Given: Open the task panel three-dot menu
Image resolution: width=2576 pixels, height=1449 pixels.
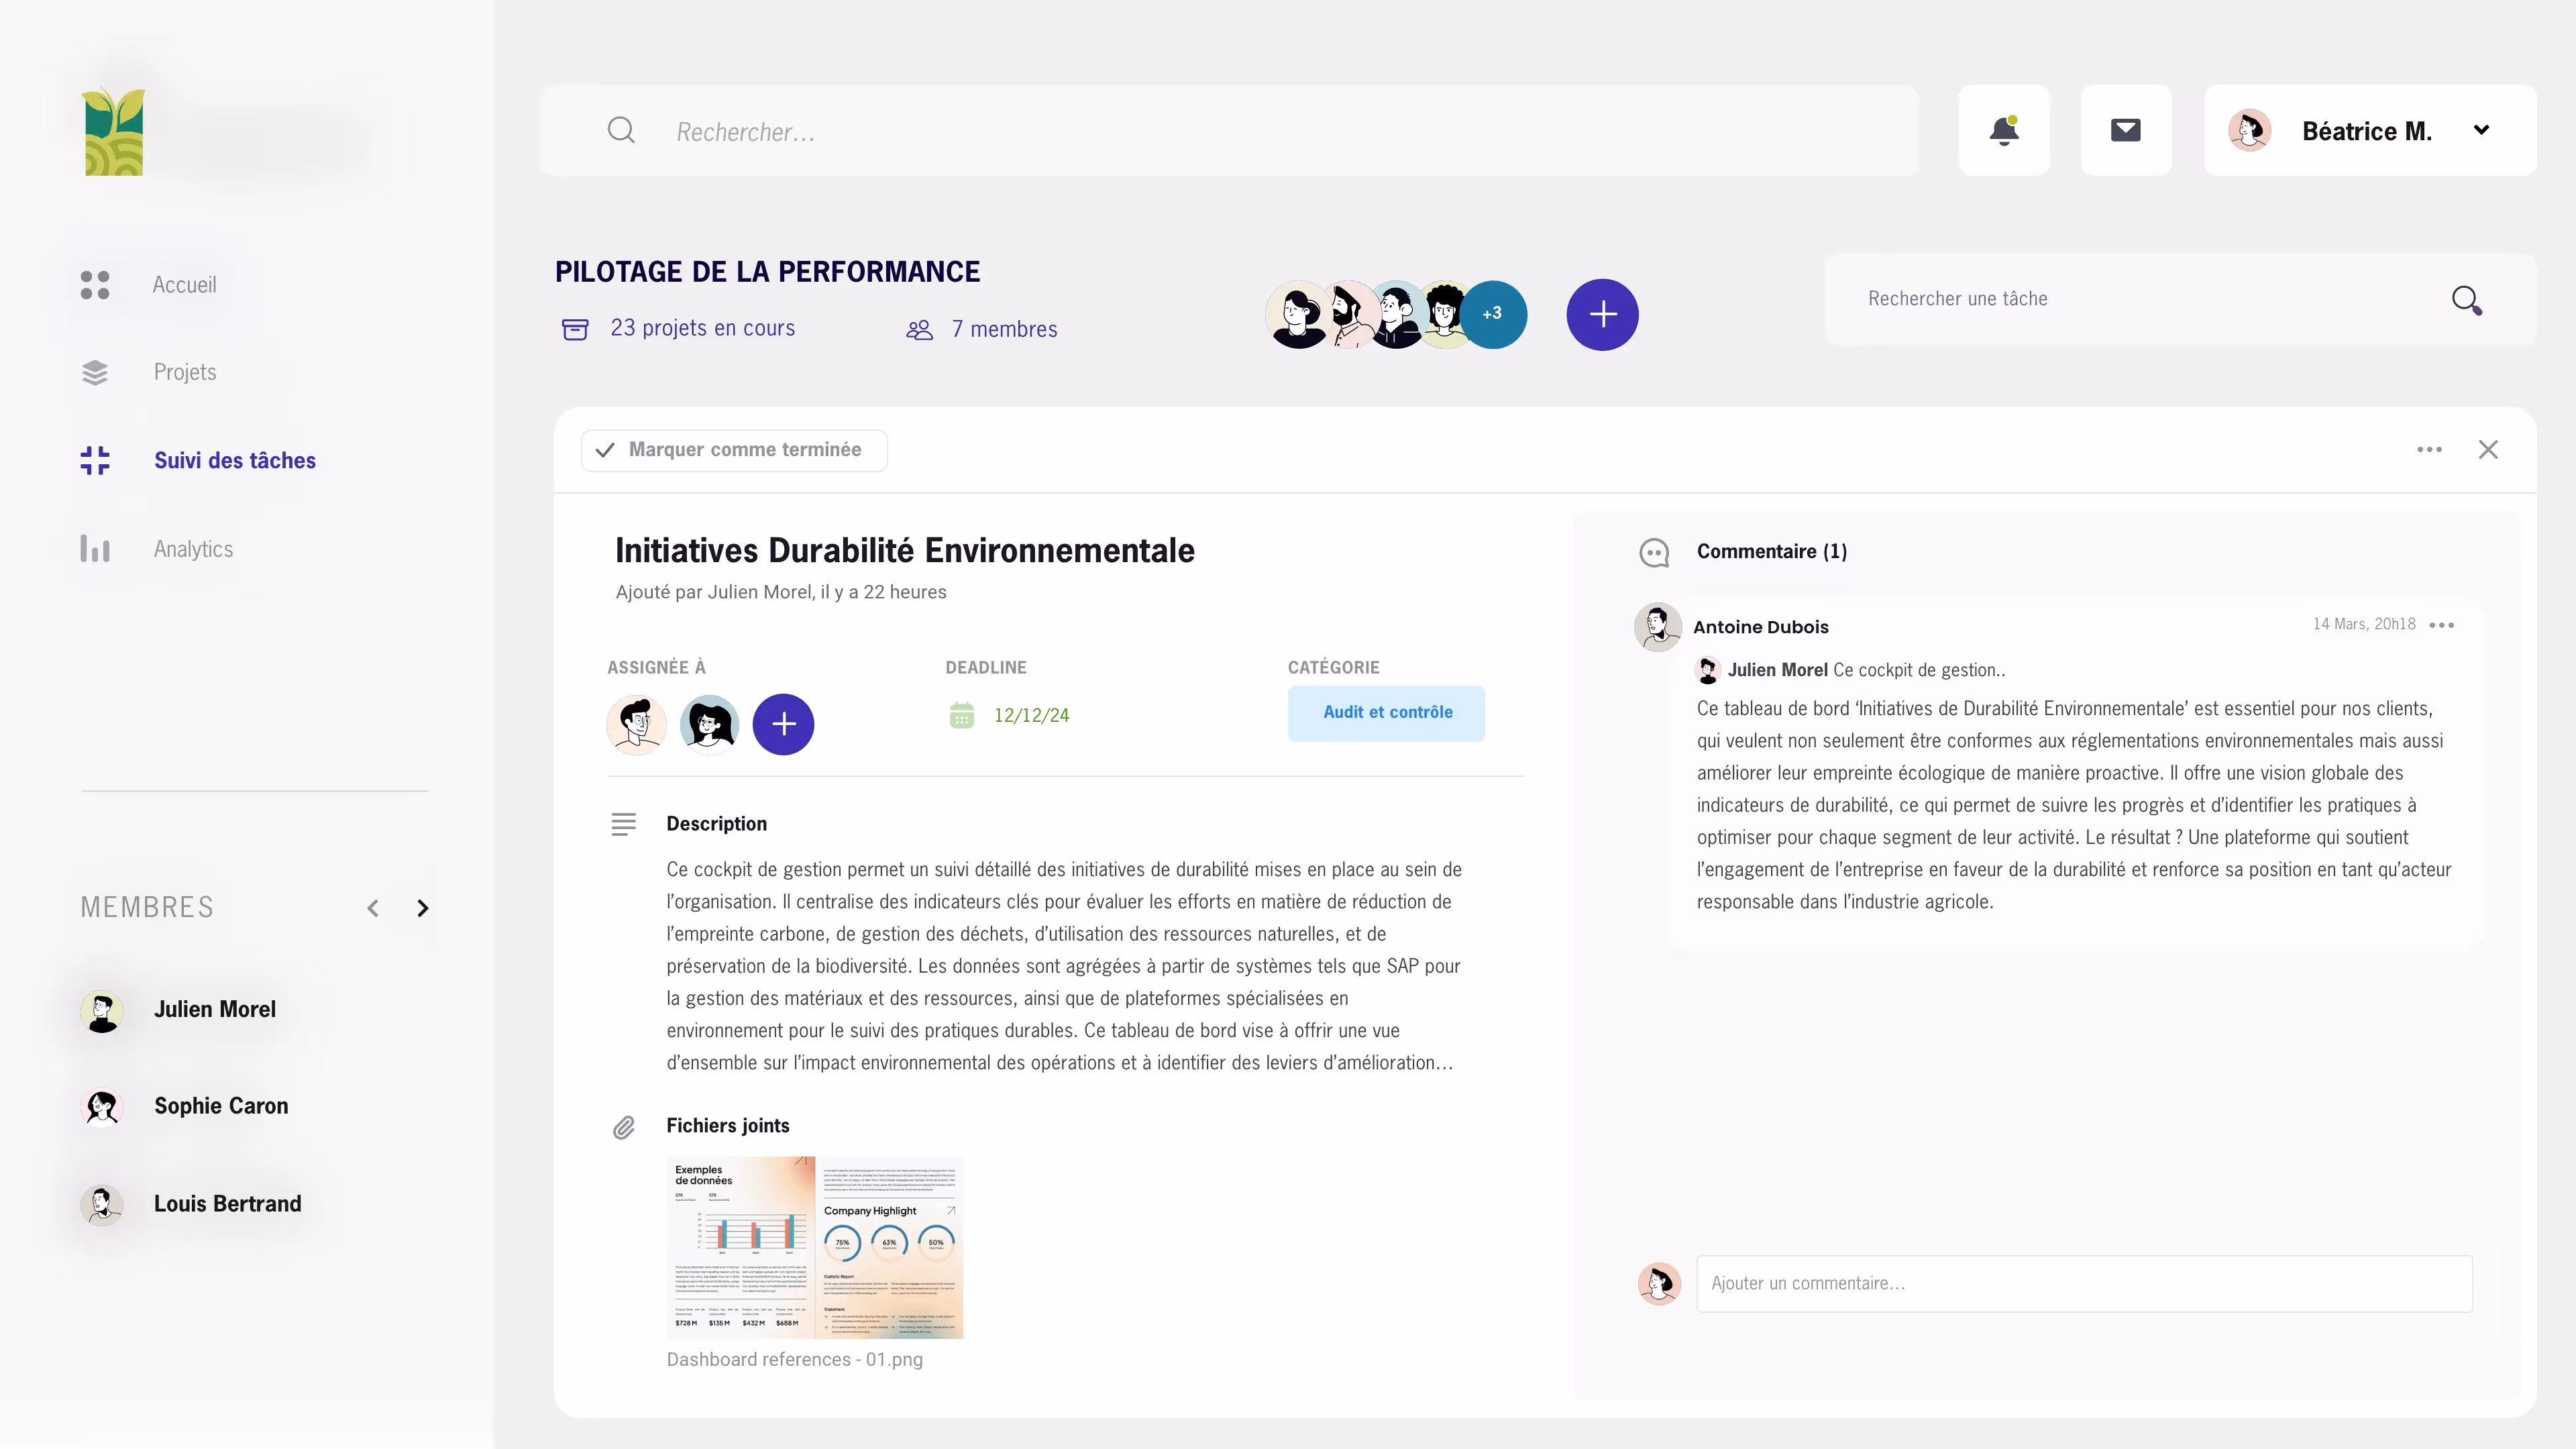Looking at the screenshot, I should coord(2429,450).
